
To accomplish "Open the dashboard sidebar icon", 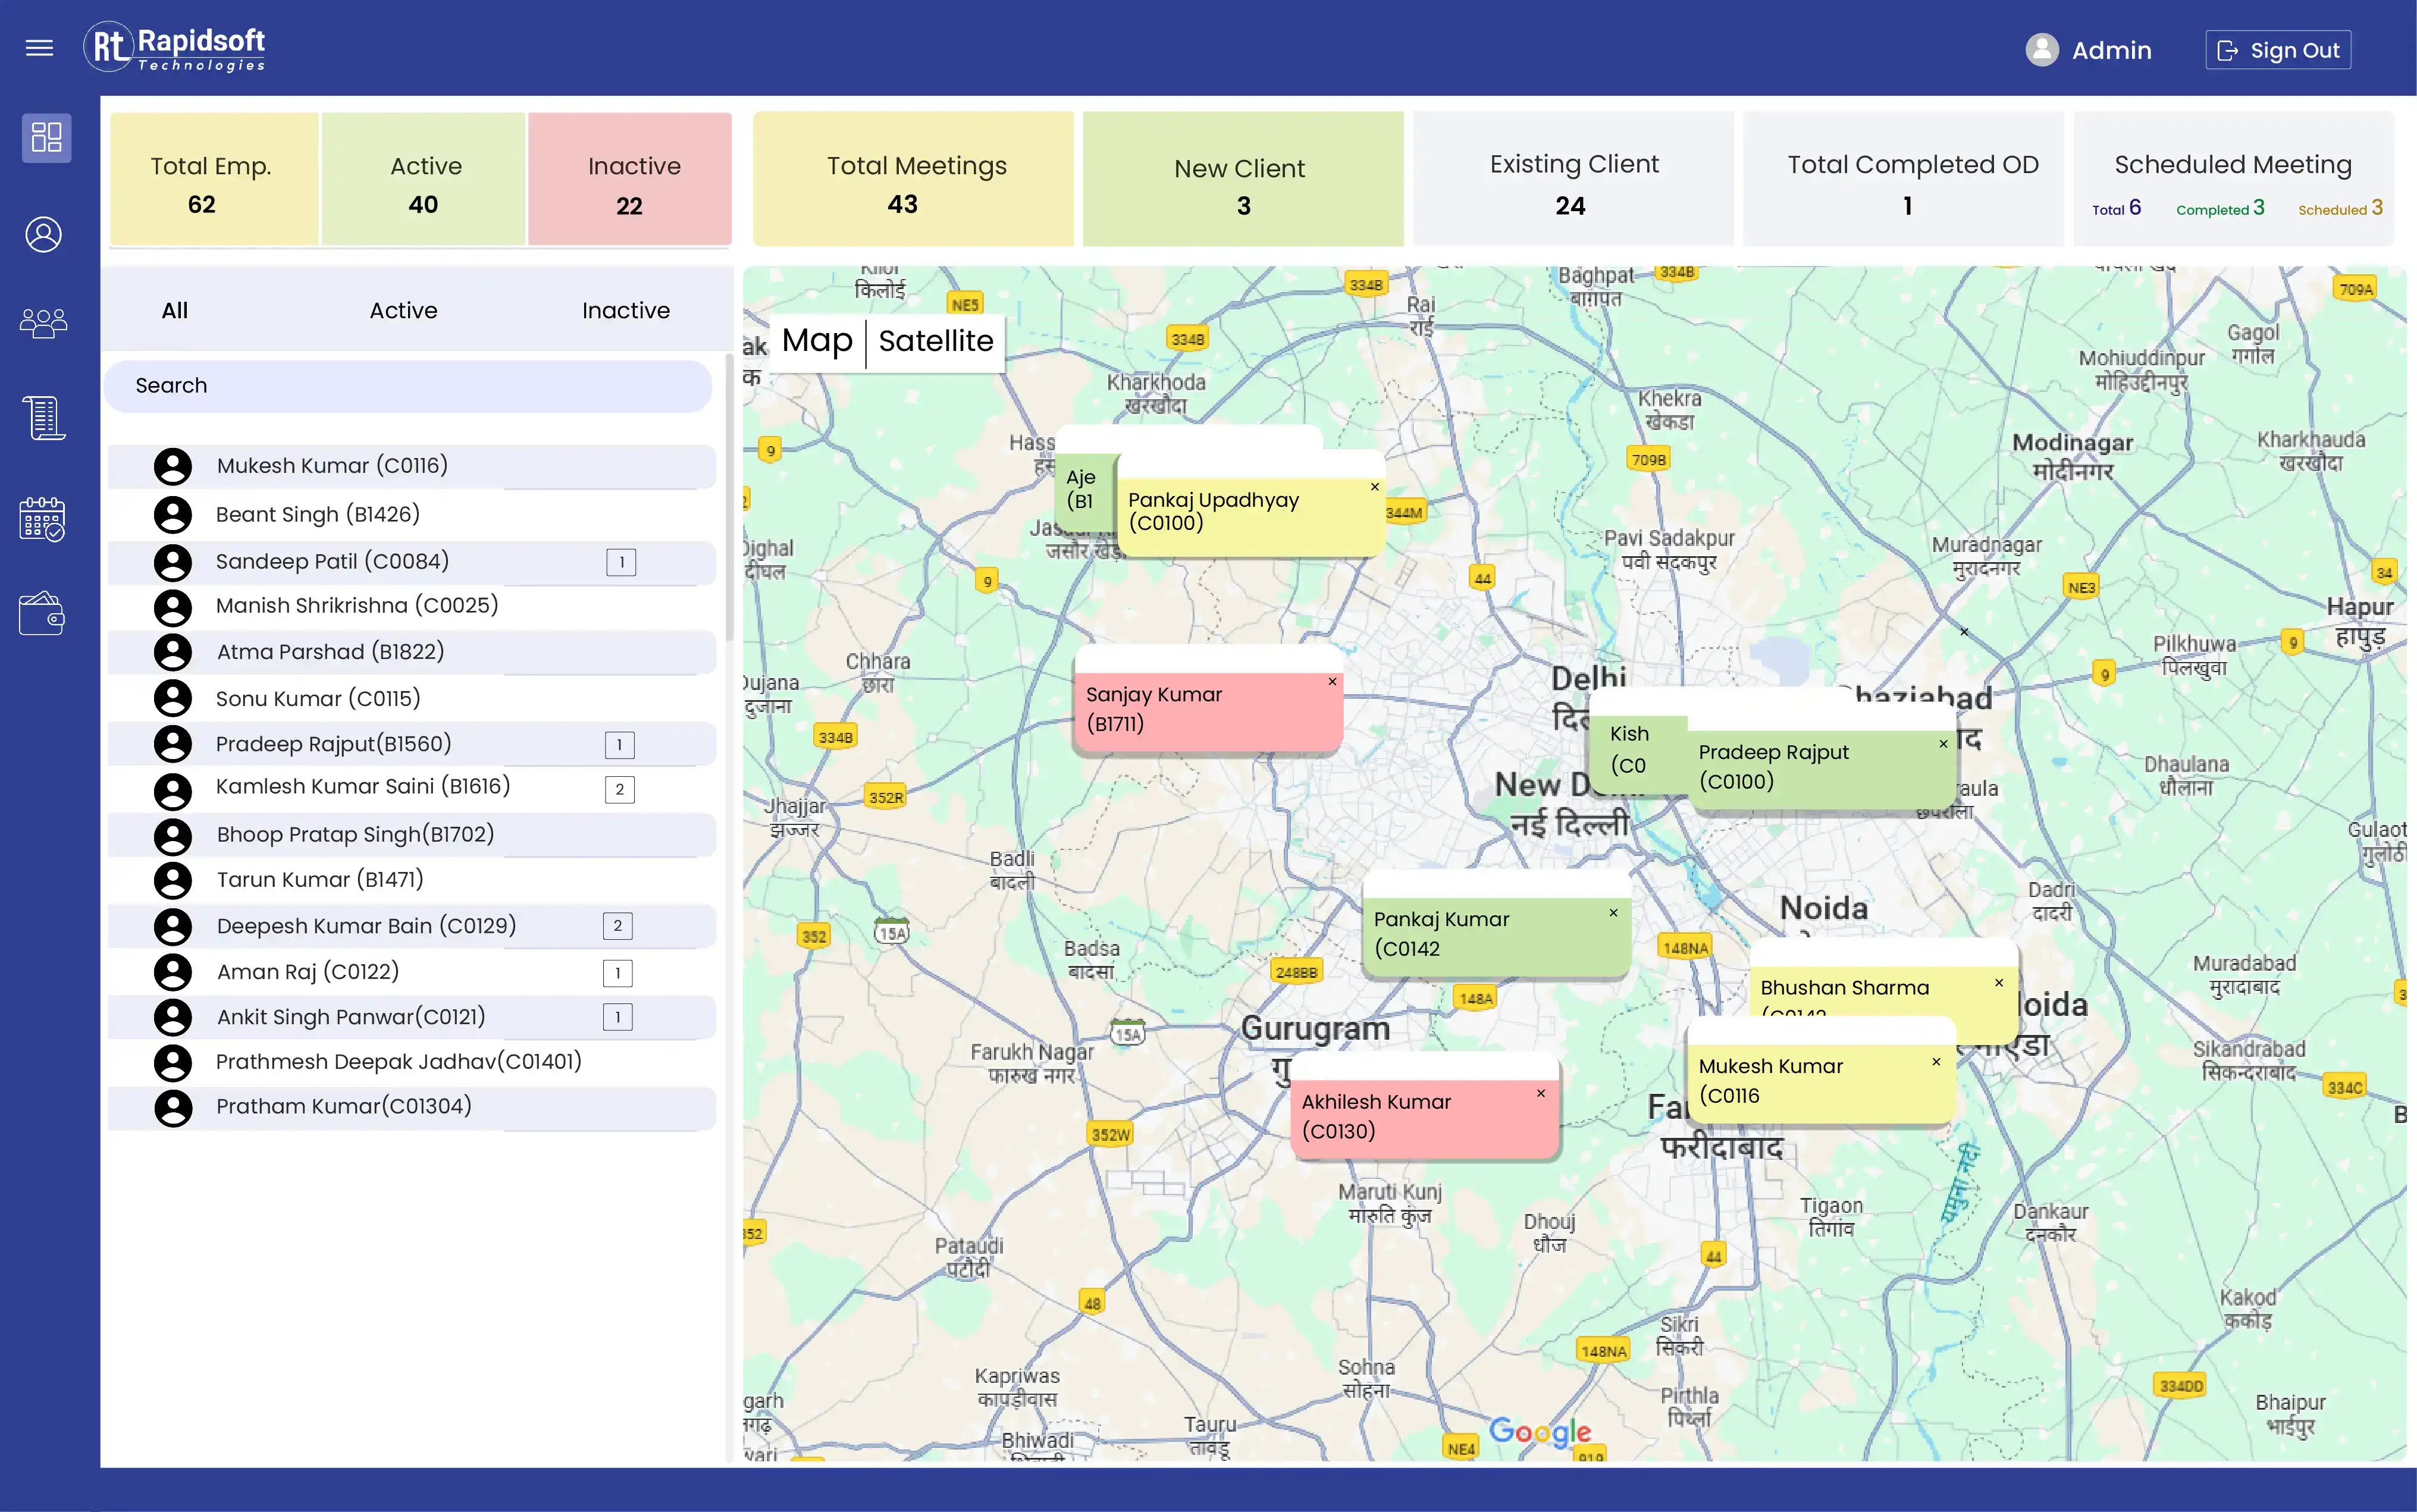I will (x=46, y=137).
